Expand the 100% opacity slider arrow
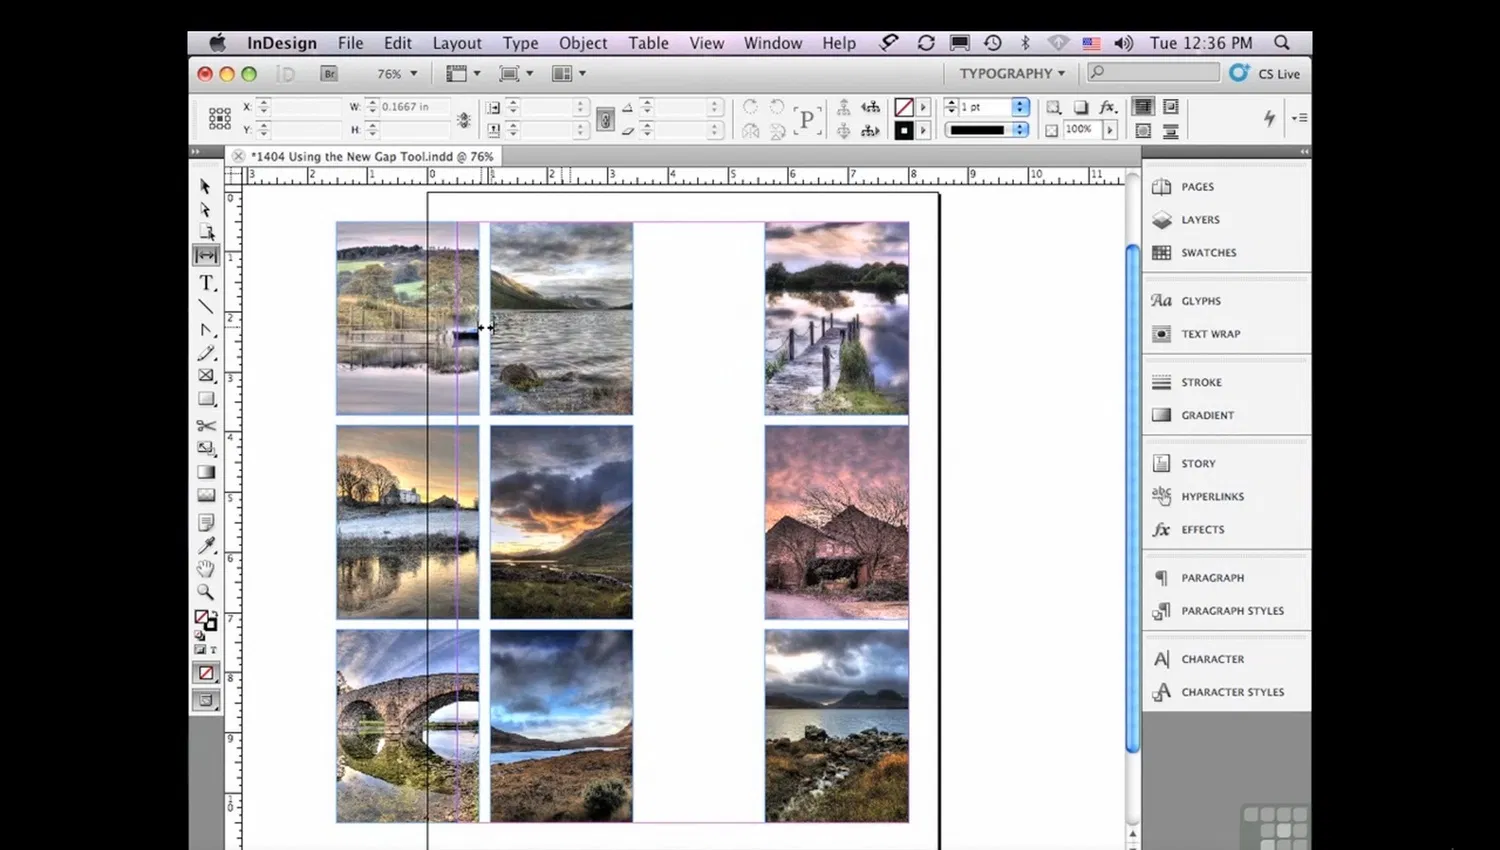1500x850 pixels. coord(1109,130)
